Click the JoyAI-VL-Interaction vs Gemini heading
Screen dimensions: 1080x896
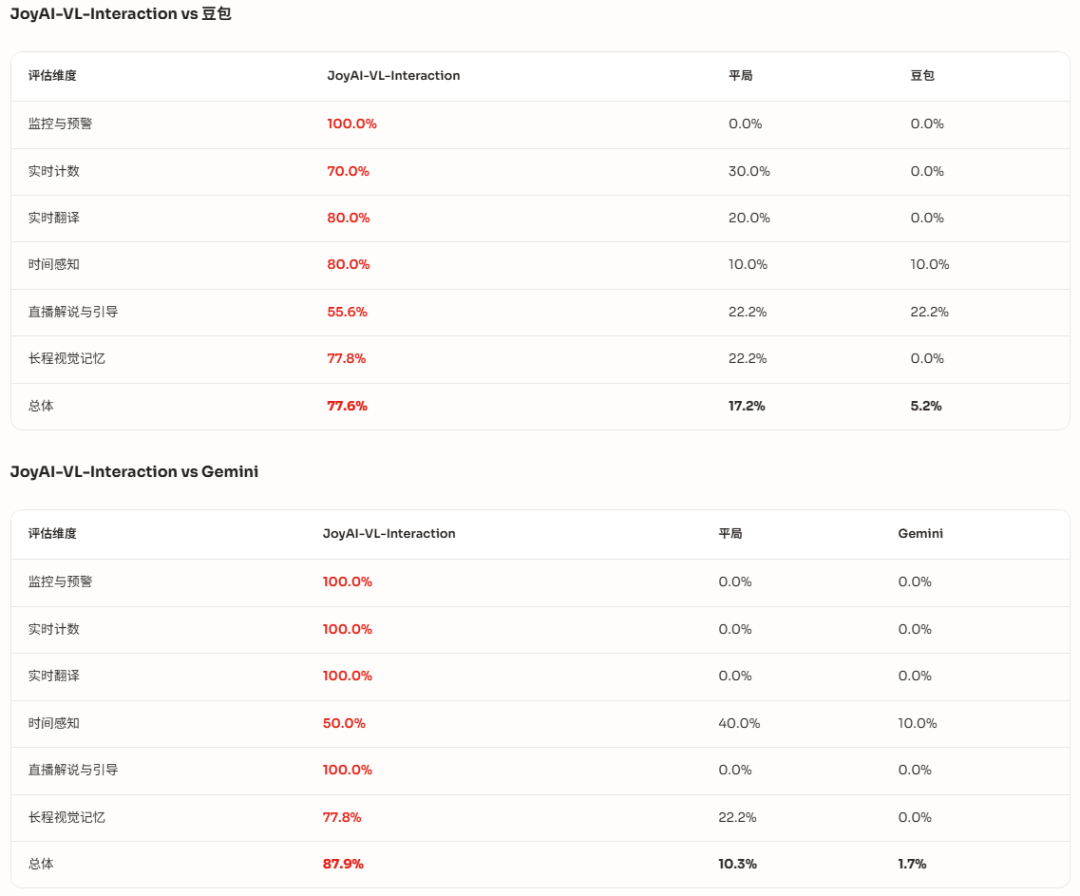134,472
